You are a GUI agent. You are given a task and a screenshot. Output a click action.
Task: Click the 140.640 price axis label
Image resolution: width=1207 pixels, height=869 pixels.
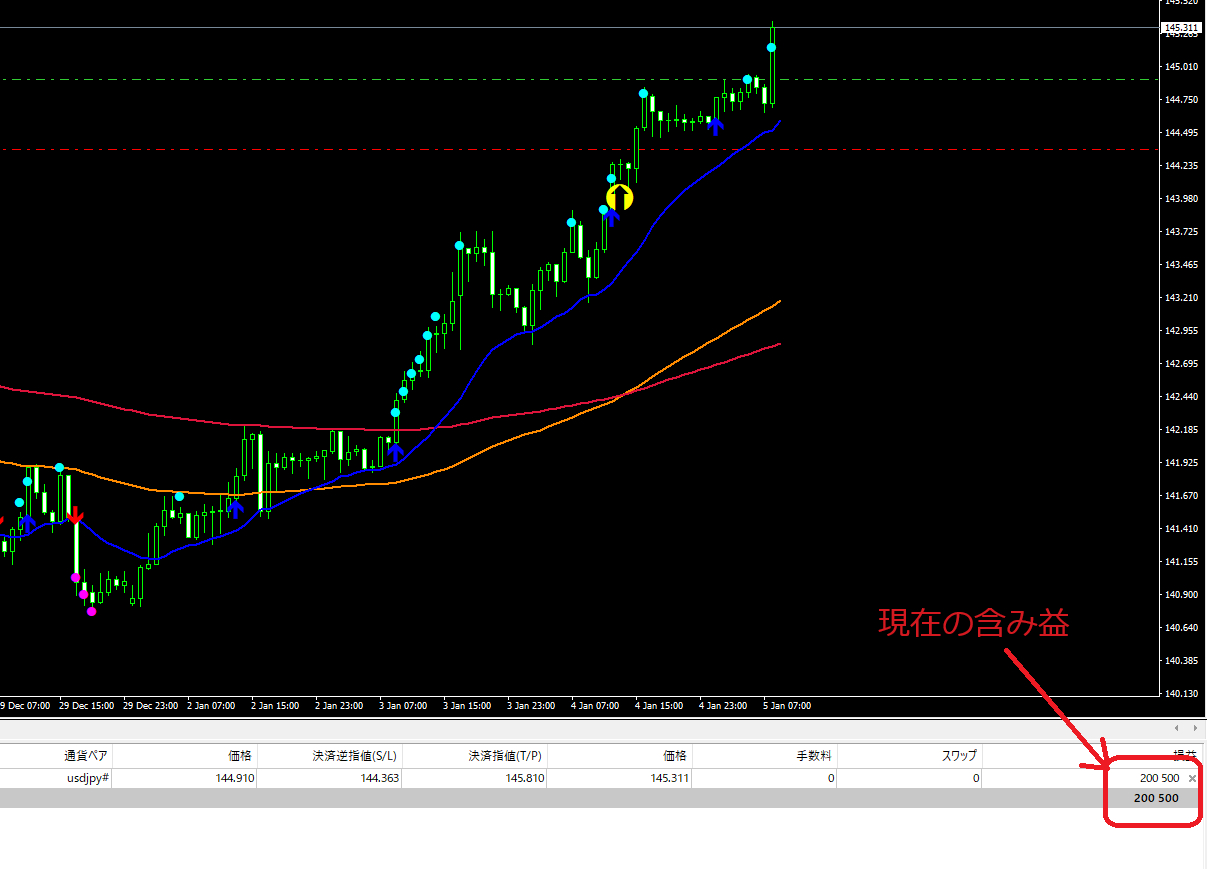tap(1182, 628)
